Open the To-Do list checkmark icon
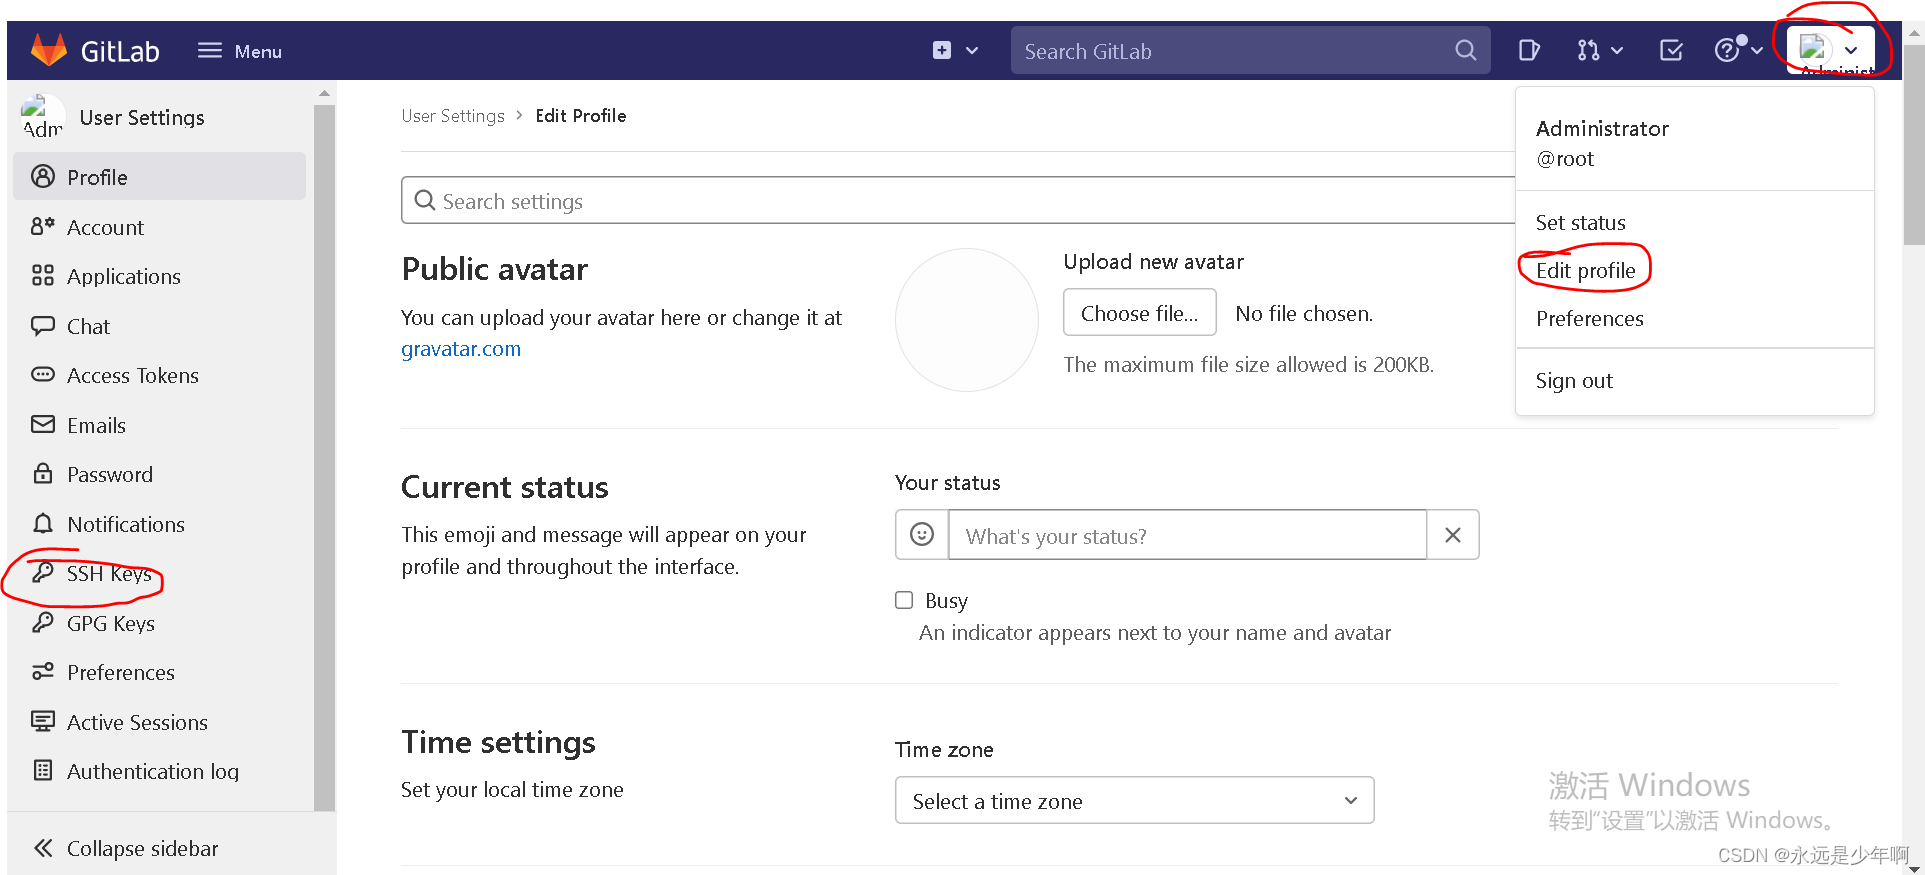Screen dimensions: 1925x875 1670,50
